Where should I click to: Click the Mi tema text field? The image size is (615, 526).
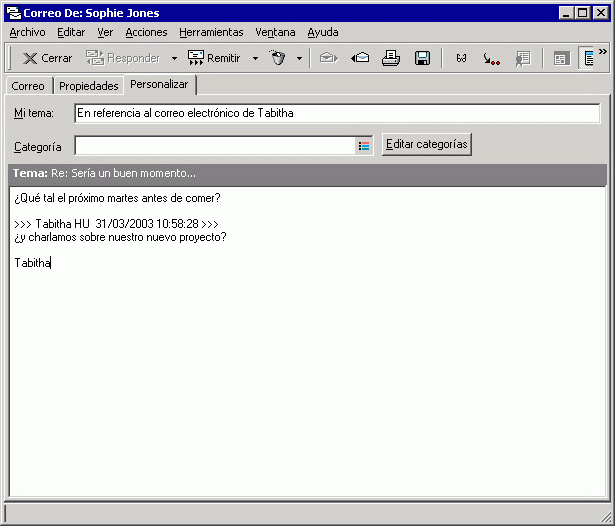pos(337,113)
